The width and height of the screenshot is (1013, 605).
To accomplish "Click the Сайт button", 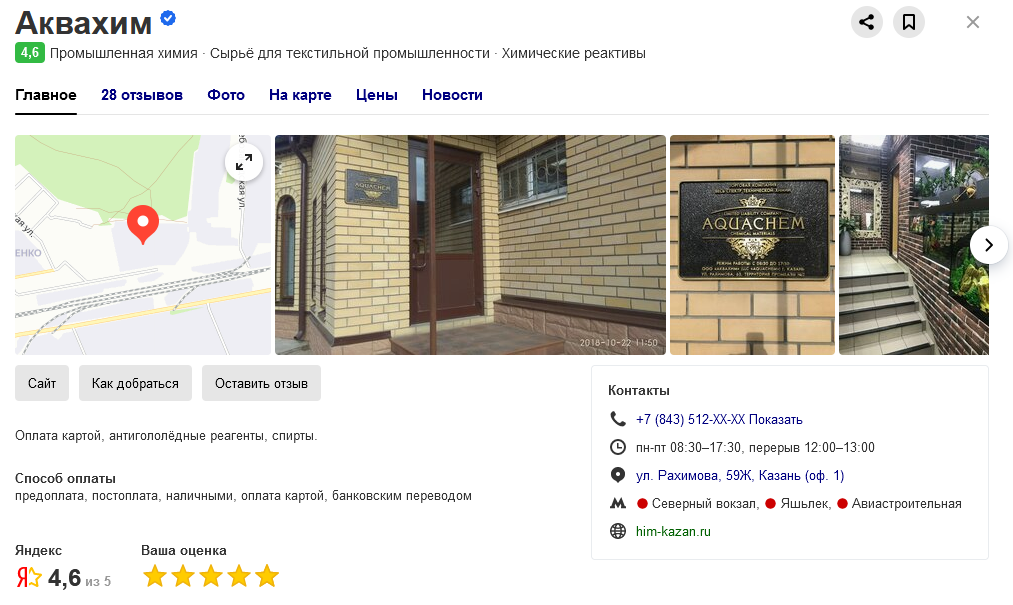I will [x=42, y=383].
